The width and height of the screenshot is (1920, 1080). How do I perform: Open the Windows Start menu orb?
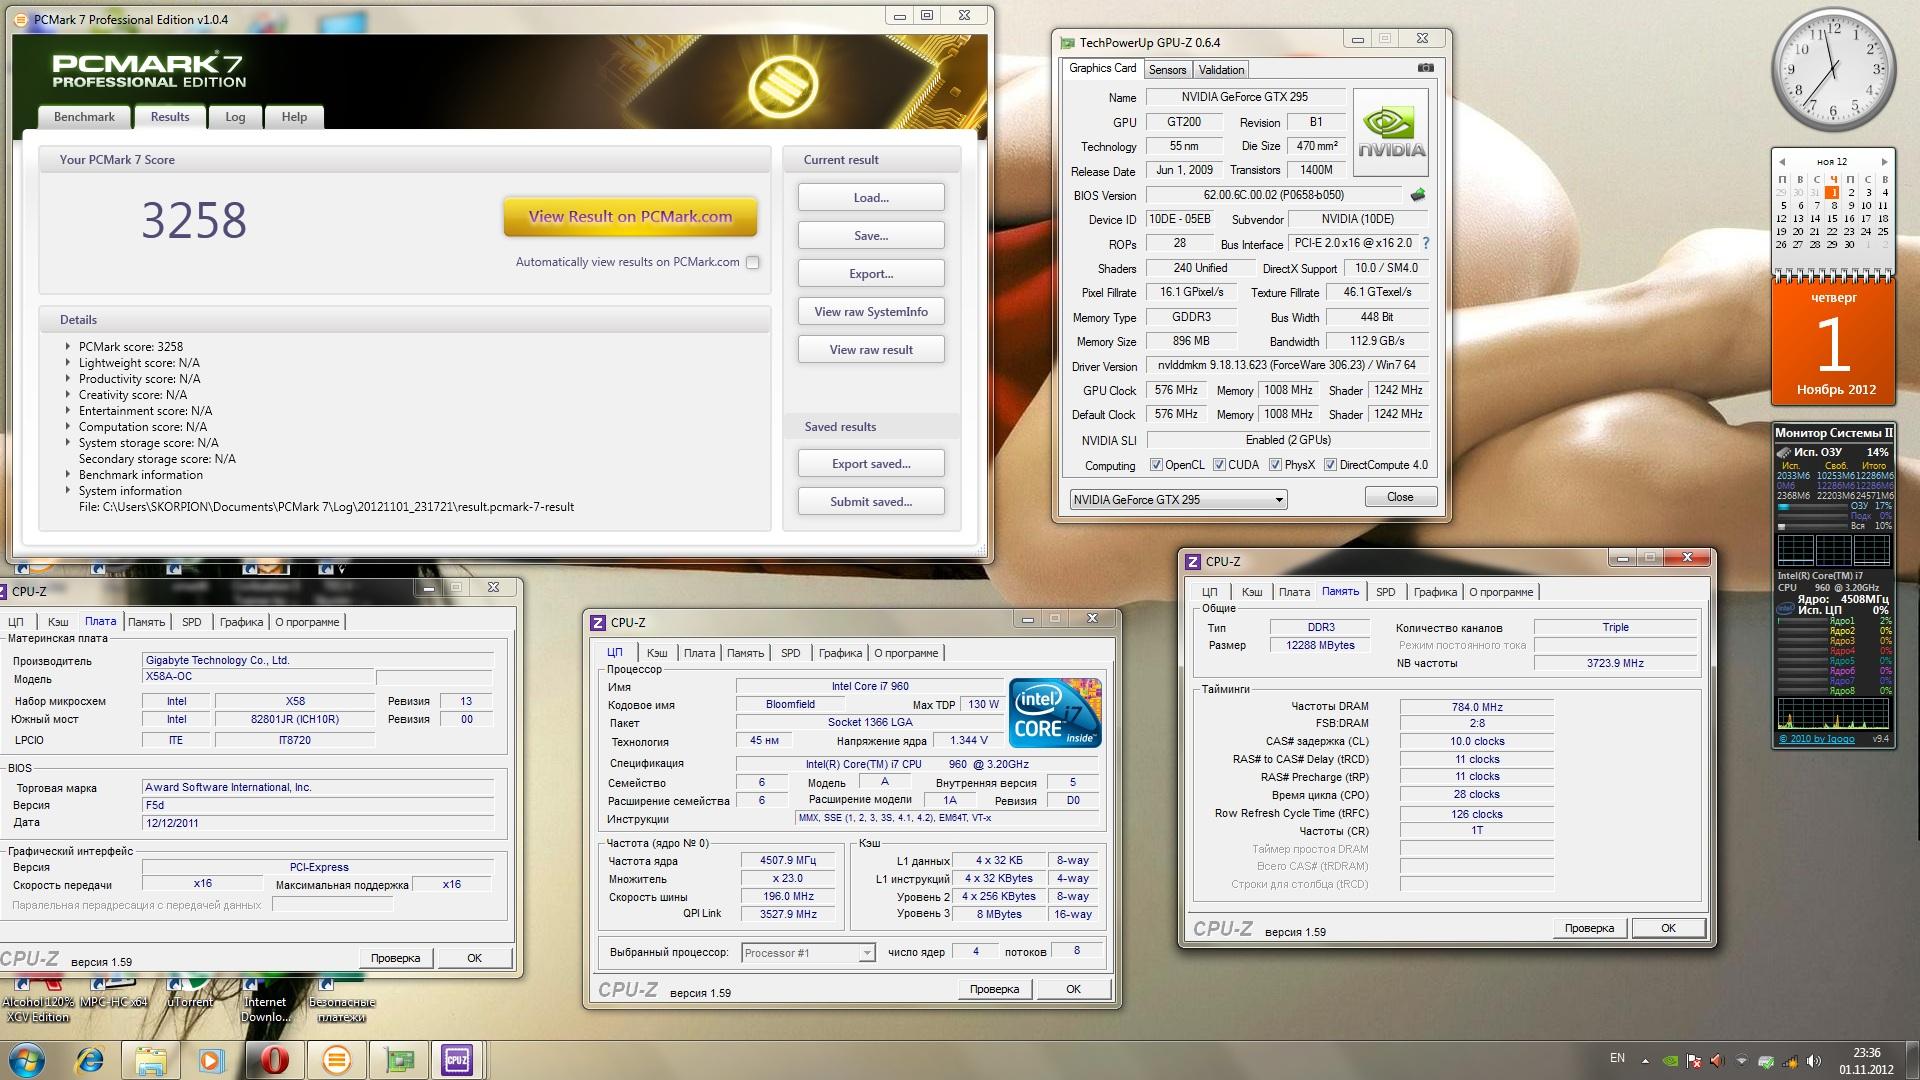(x=27, y=1060)
